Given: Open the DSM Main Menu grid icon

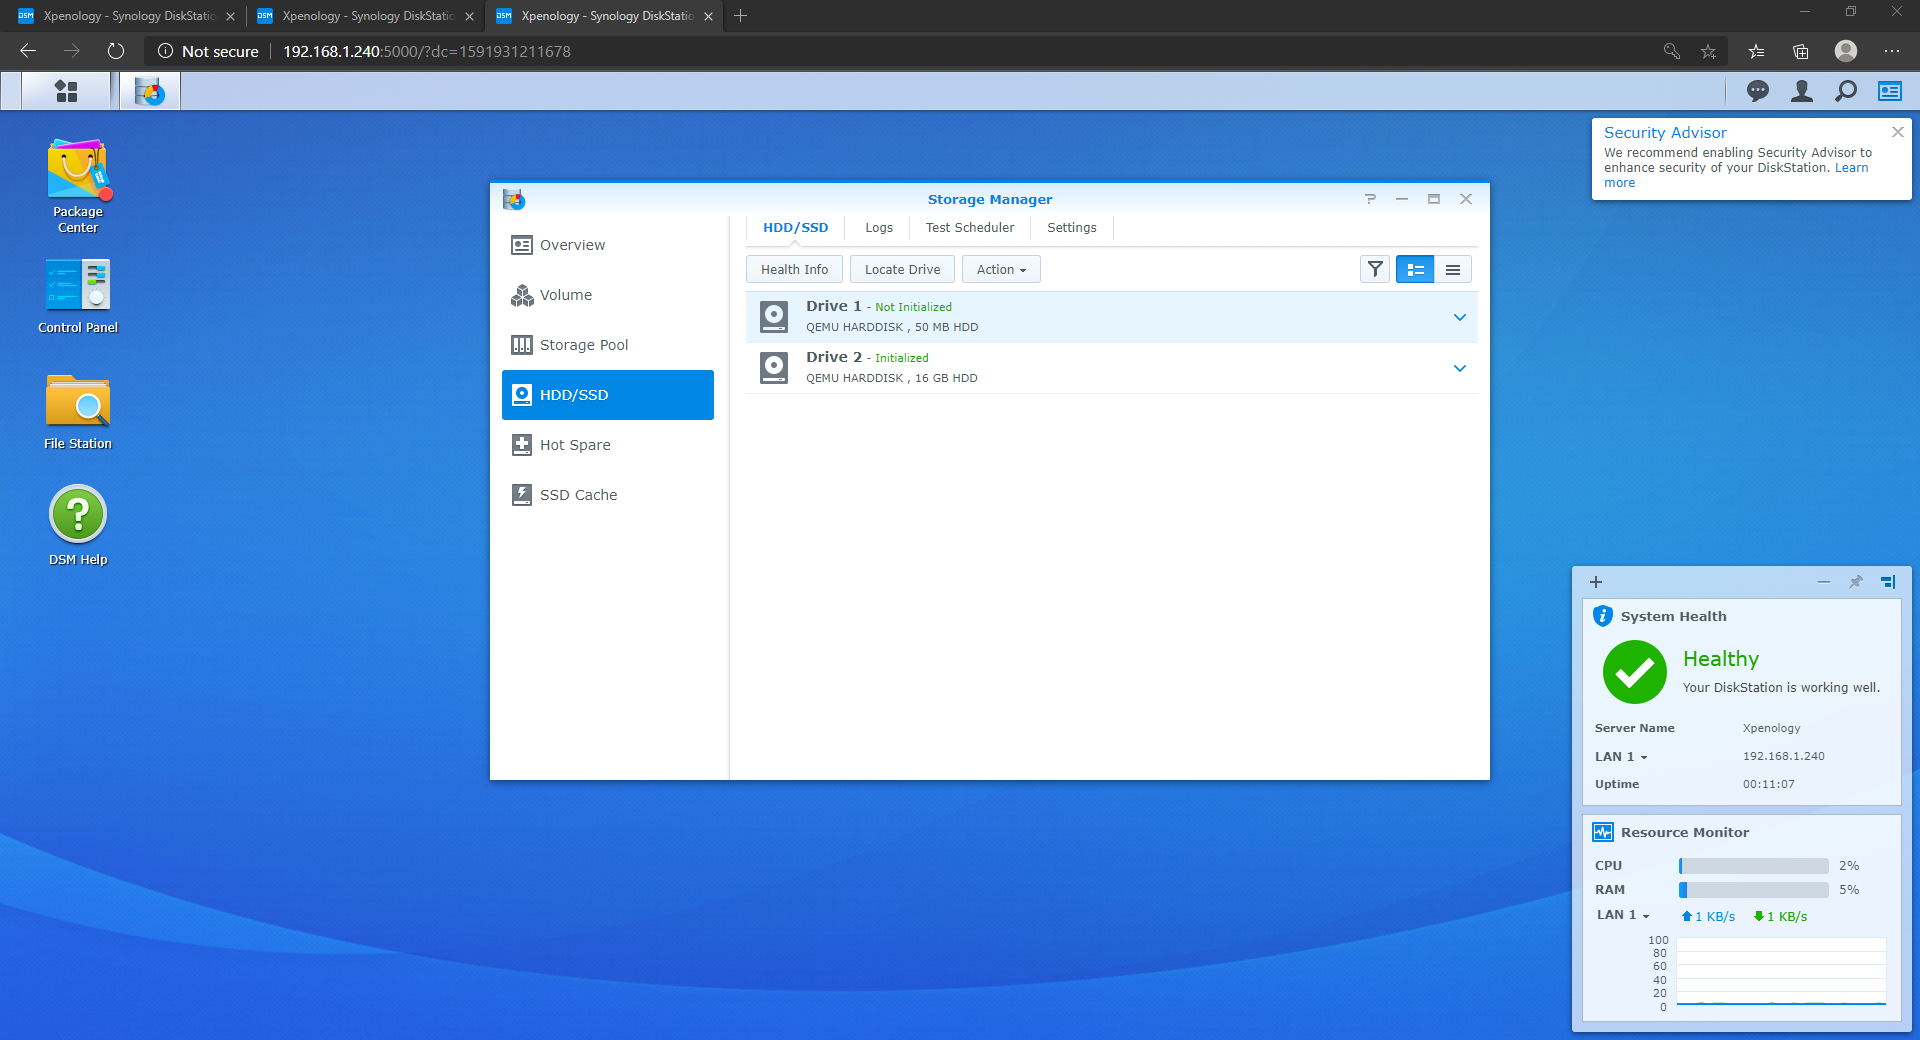Looking at the screenshot, I should (x=66, y=91).
